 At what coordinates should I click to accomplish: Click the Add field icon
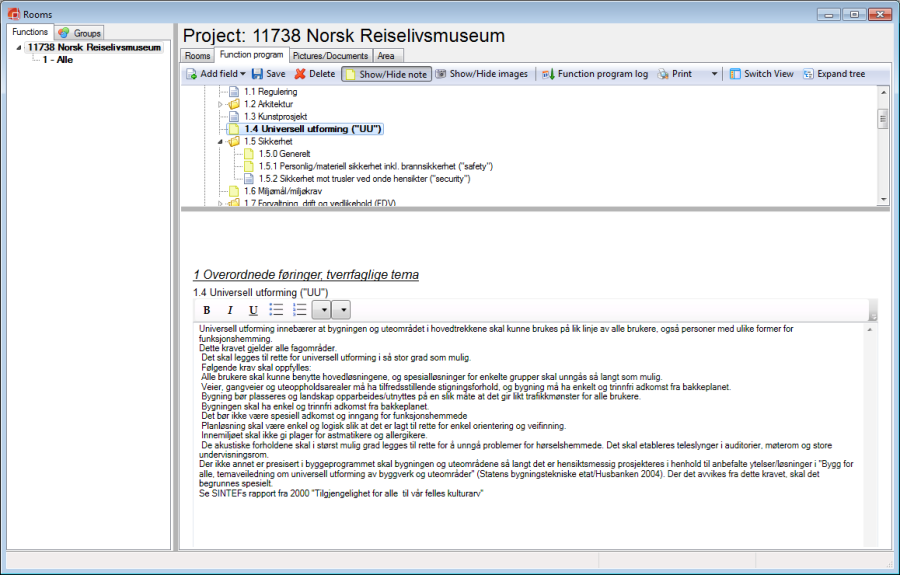[x=191, y=74]
